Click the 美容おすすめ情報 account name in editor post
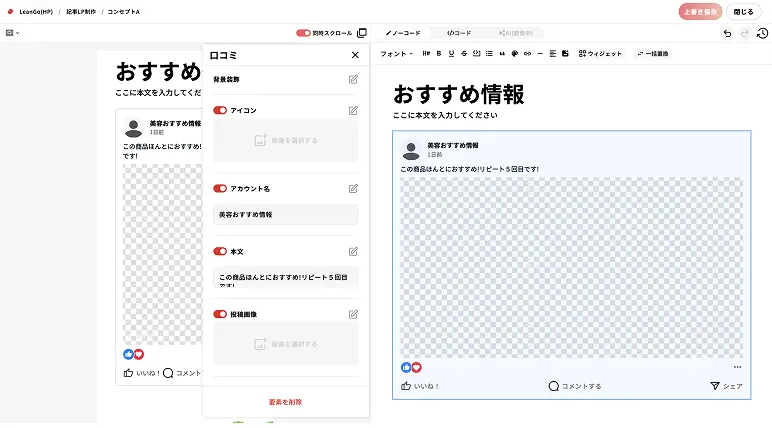Screen dimensions: 772x428 pyautogui.click(x=452, y=145)
